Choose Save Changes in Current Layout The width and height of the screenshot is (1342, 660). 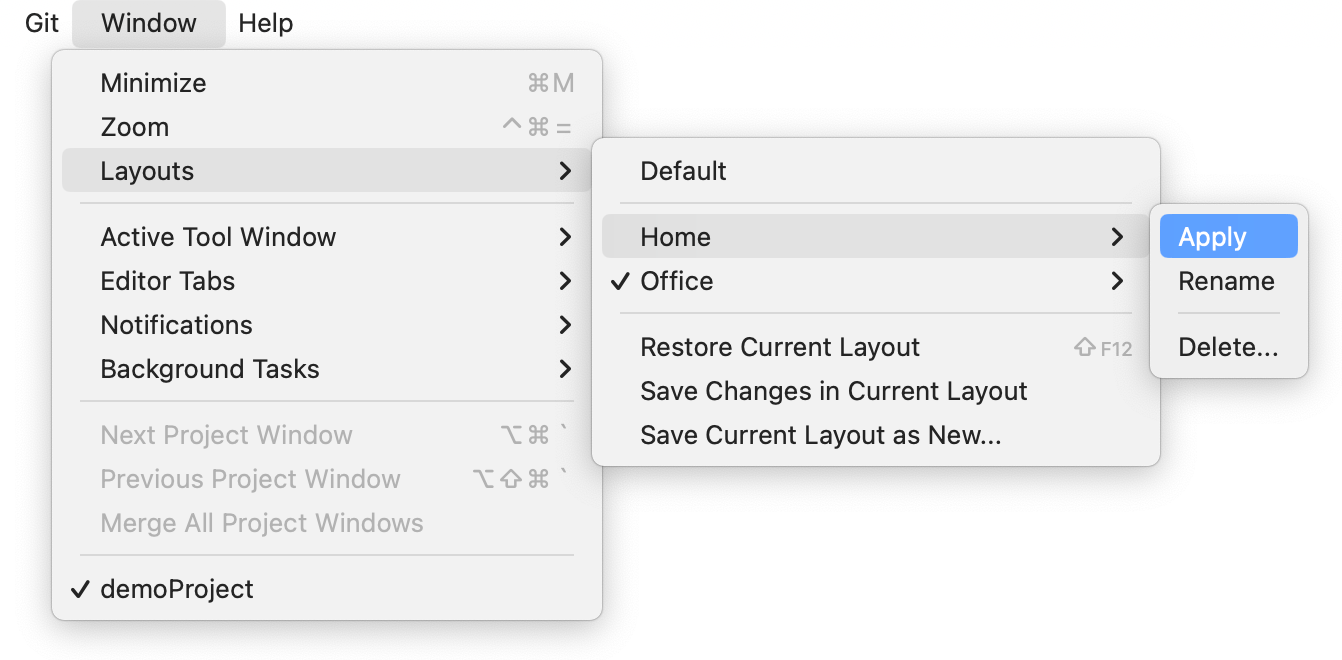coord(834,391)
